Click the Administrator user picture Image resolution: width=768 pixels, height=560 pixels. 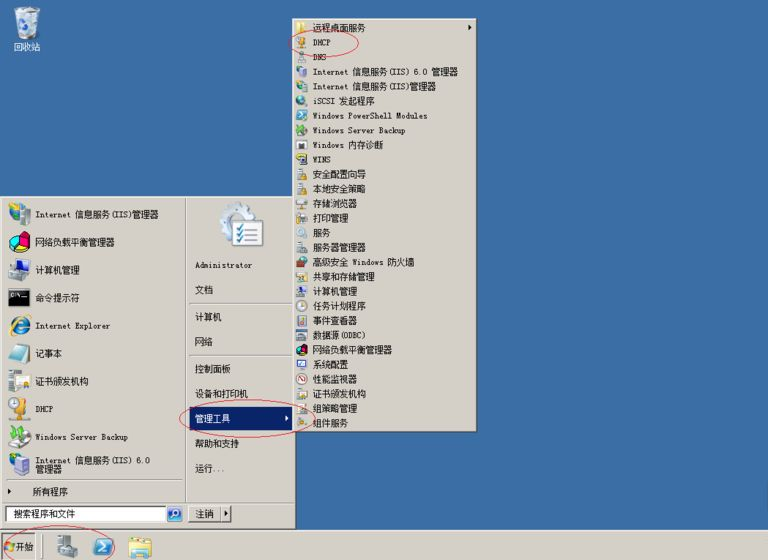click(240, 227)
